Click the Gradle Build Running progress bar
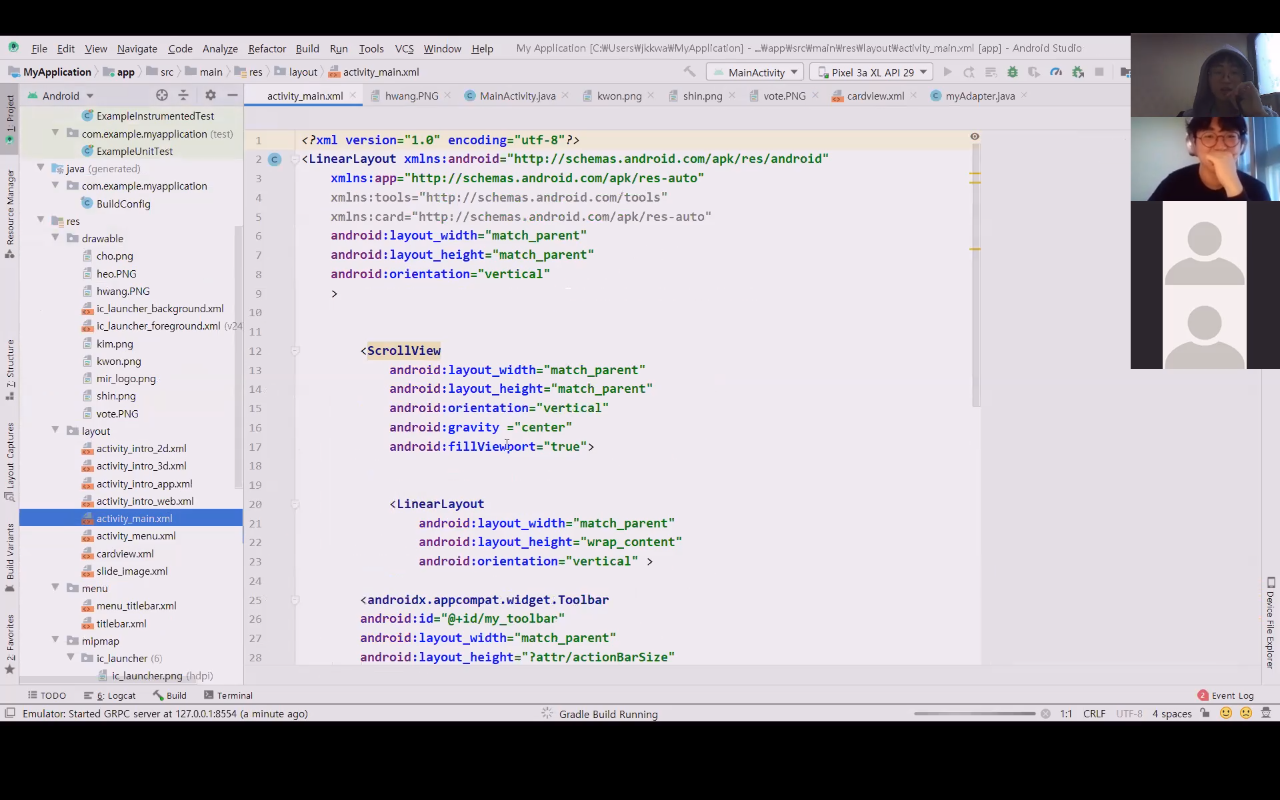The height and width of the screenshot is (800, 1280). [x=974, y=714]
